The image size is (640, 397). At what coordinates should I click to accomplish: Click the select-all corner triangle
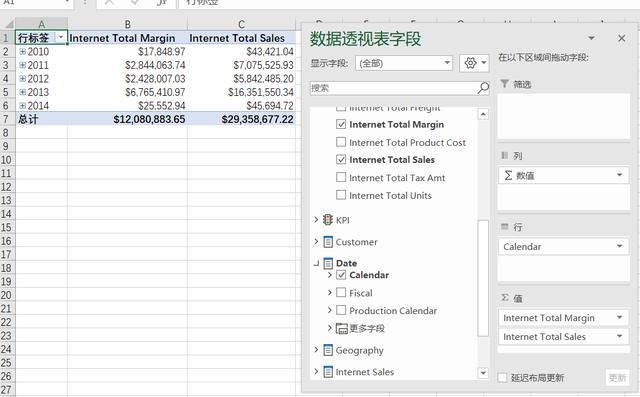[x=8, y=24]
